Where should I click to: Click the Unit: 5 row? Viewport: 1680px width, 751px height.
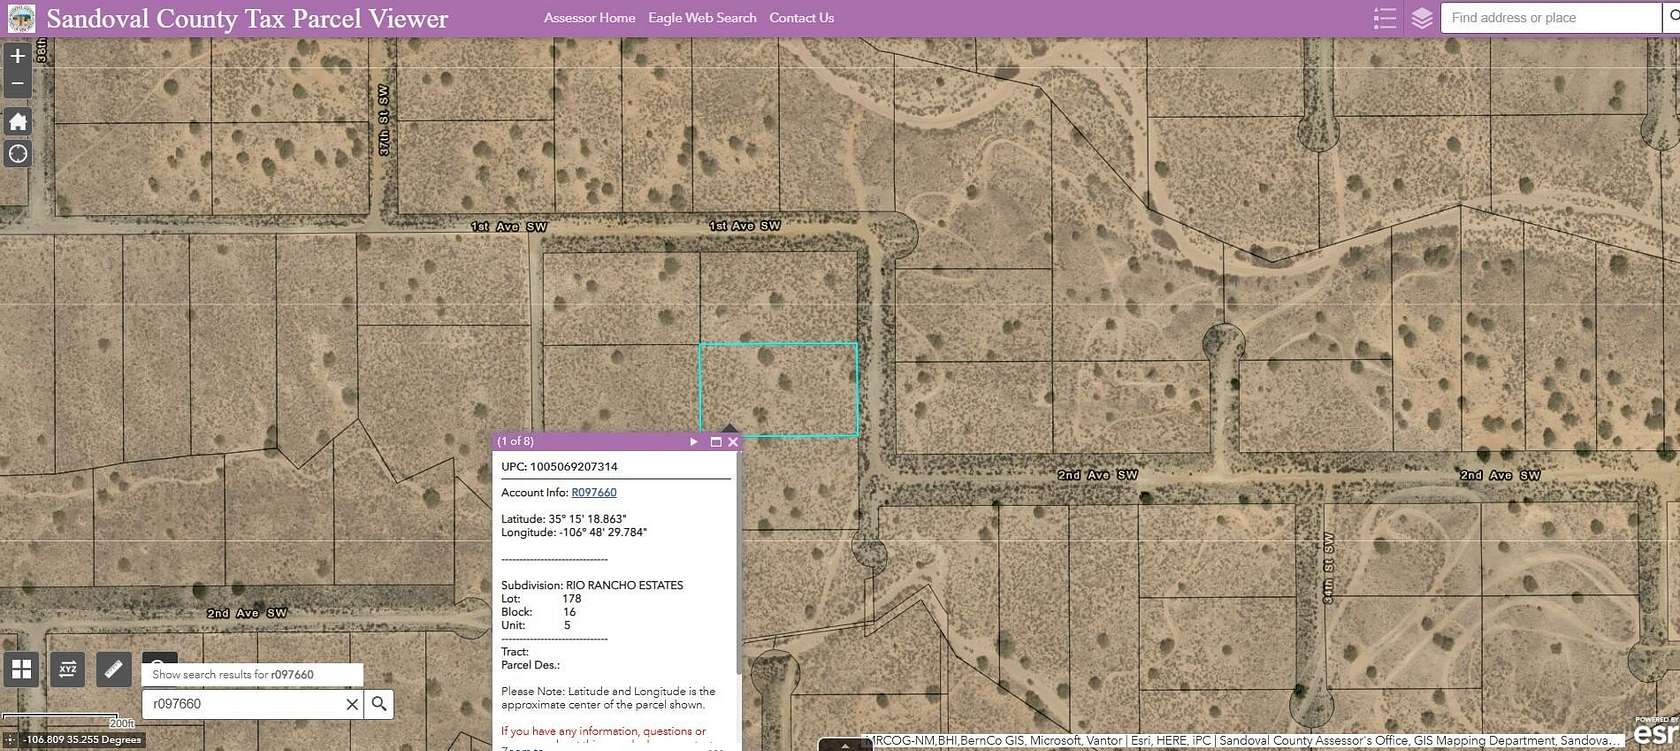point(536,625)
